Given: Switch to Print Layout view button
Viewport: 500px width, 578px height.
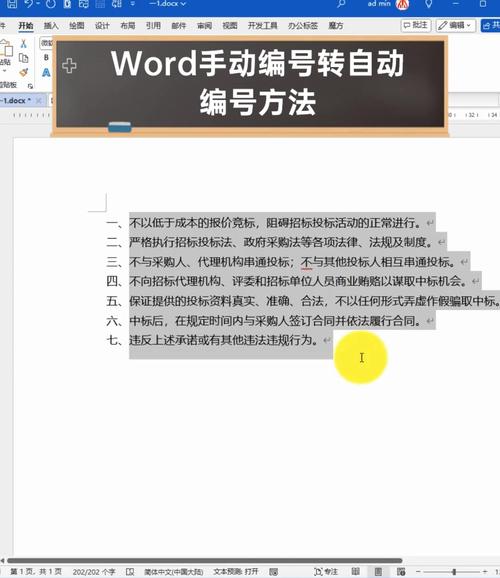Looking at the screenshot, I should click(x=378, y=571).
